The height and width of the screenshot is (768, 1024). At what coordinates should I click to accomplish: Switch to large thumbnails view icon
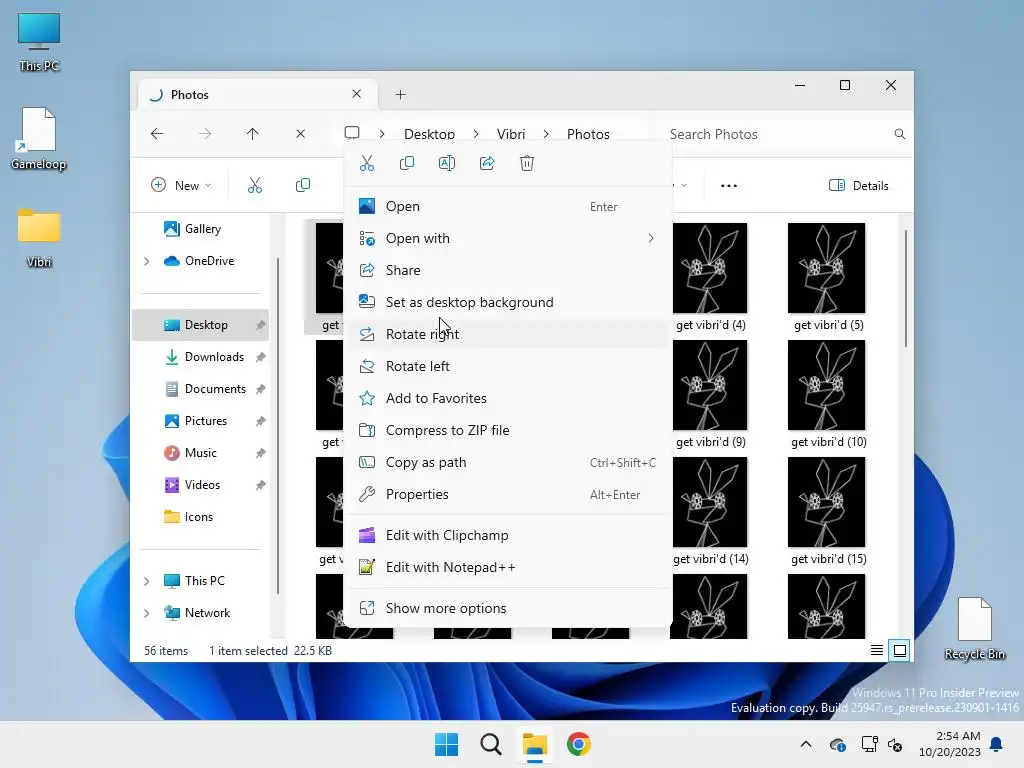click(899, 650)
